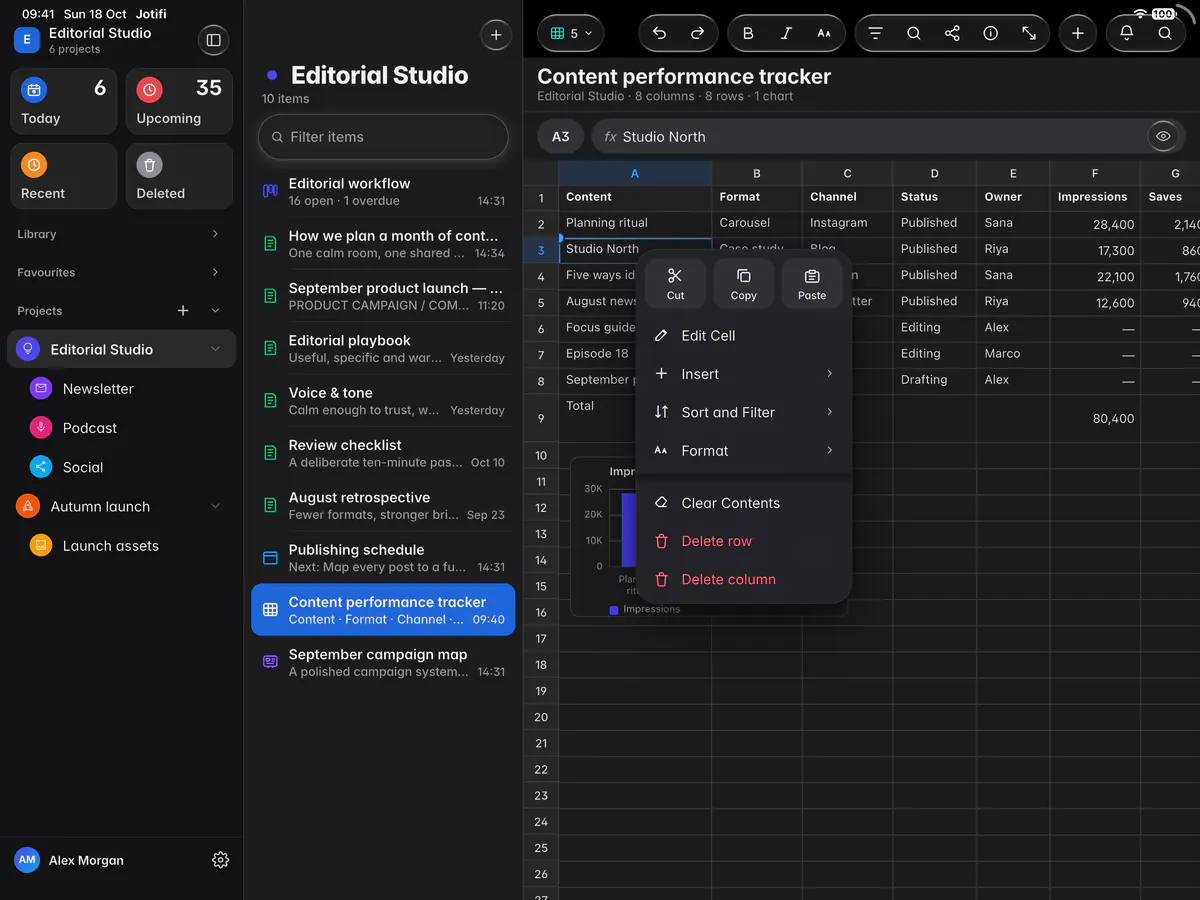Image resolution: width=1200 pixels, height=900 pixels.
Task: Undo the last action
Action: [x=659, y=33]
